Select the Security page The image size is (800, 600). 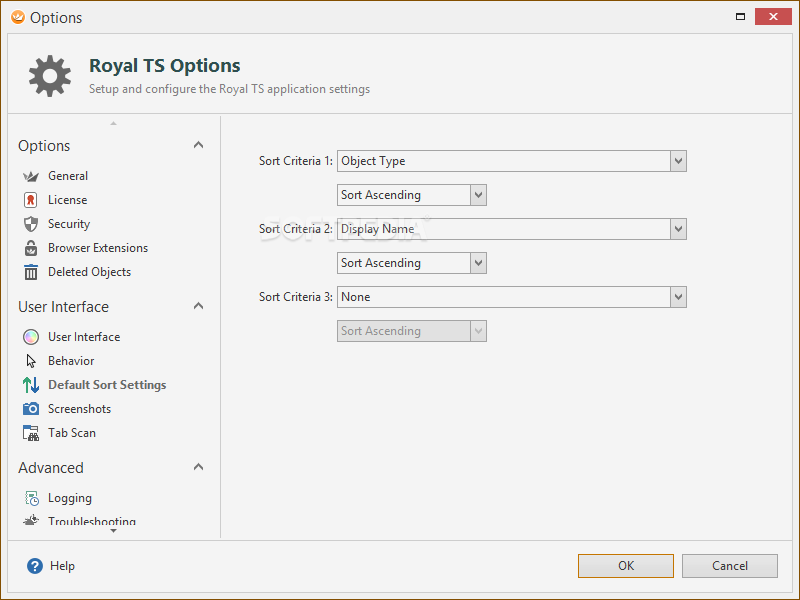point(69,224)
